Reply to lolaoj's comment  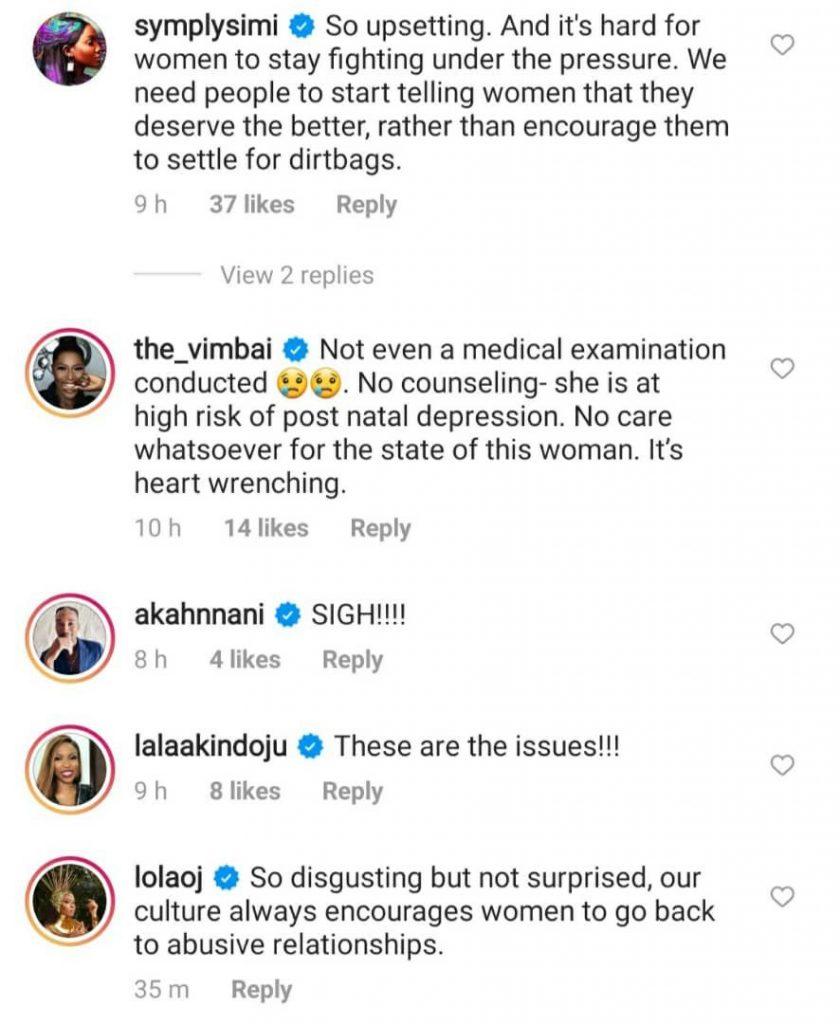coord(261,990)
